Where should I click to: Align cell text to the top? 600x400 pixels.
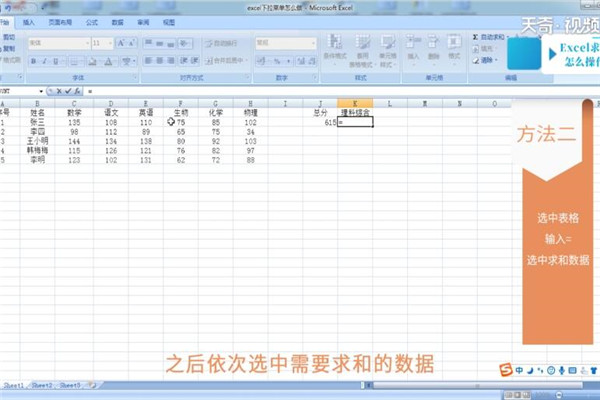coord(148,43)
